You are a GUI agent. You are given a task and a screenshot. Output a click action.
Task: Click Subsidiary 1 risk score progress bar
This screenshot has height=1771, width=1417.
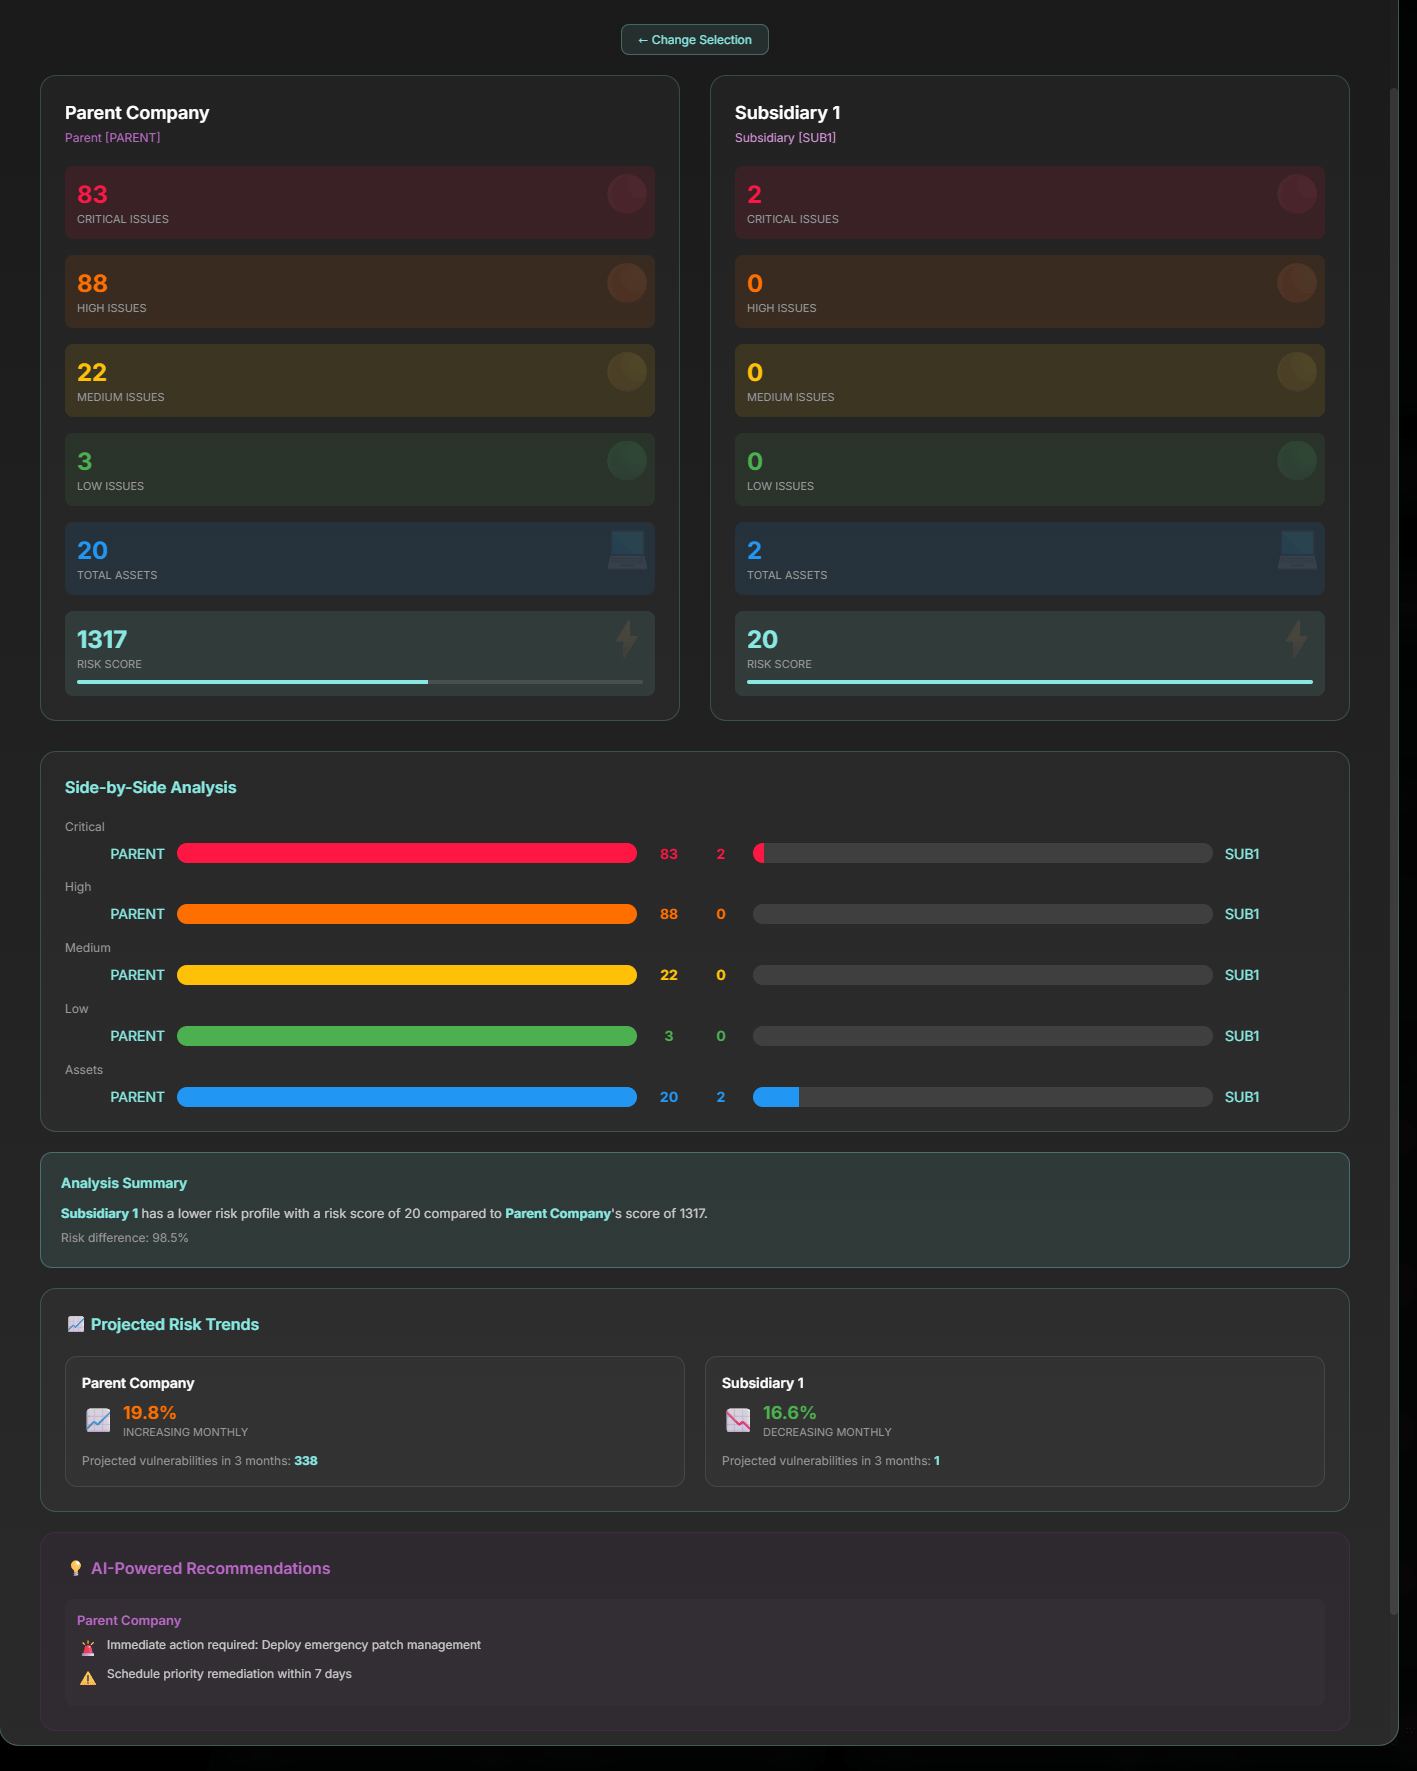(1030, 682)
